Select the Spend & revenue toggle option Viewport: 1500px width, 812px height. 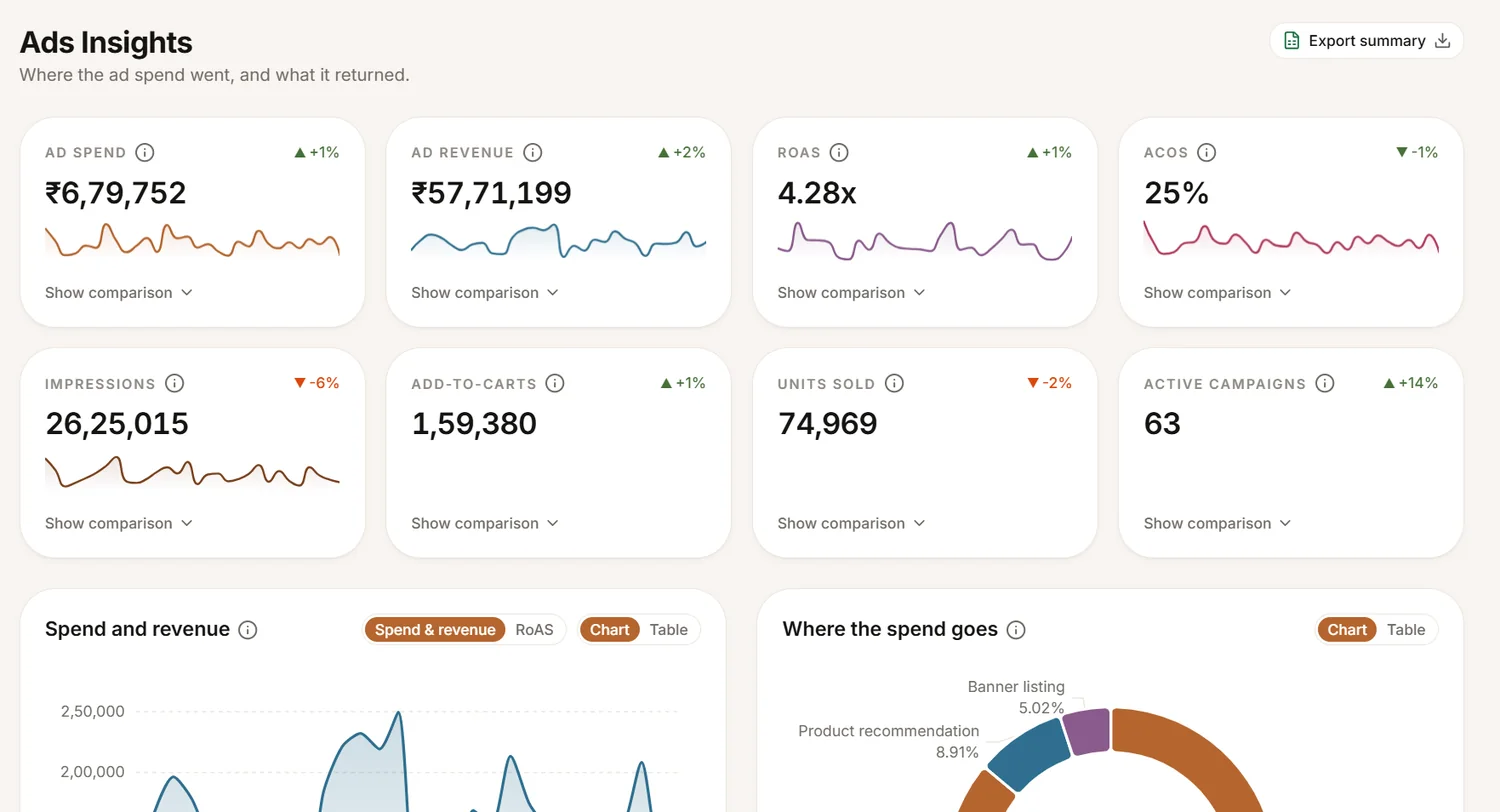pos(435,630)
